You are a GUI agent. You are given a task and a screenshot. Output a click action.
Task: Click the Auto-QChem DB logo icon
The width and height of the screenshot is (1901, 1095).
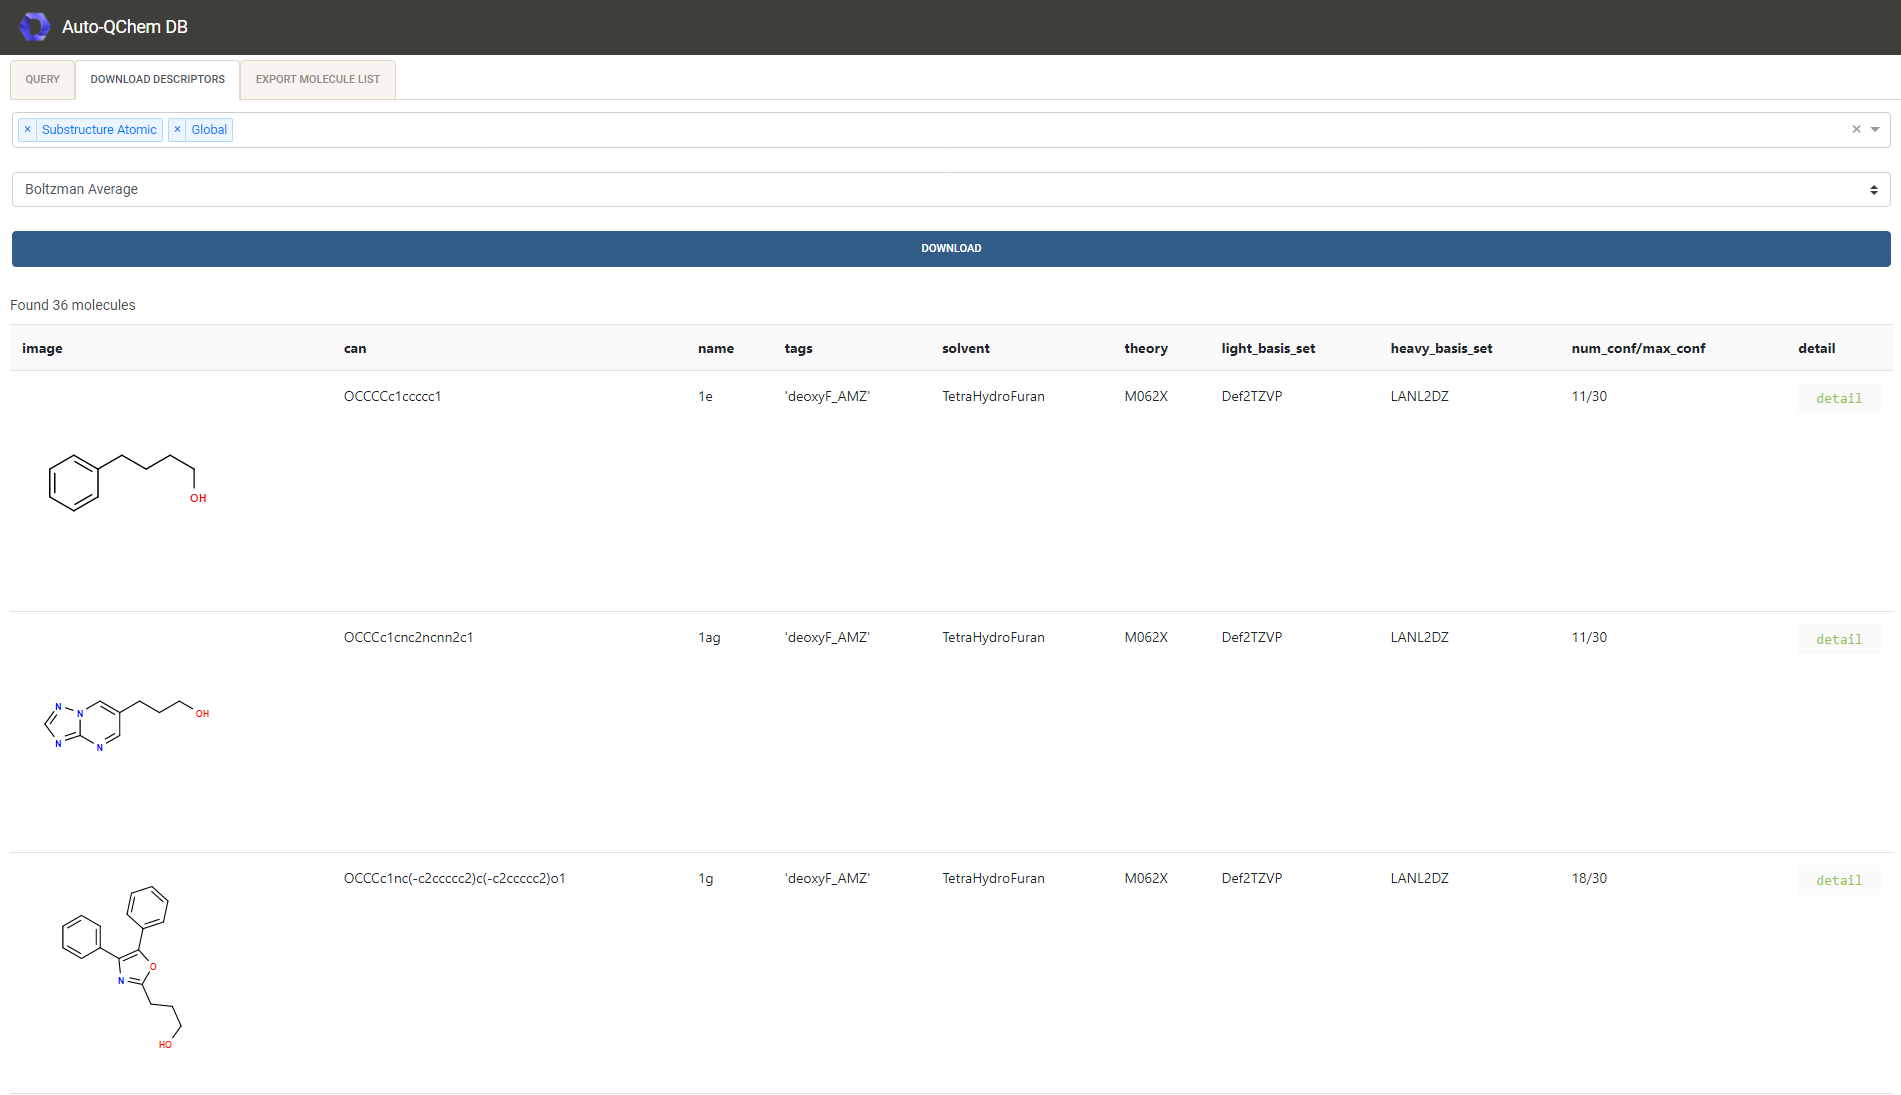[x=35, y=27]
